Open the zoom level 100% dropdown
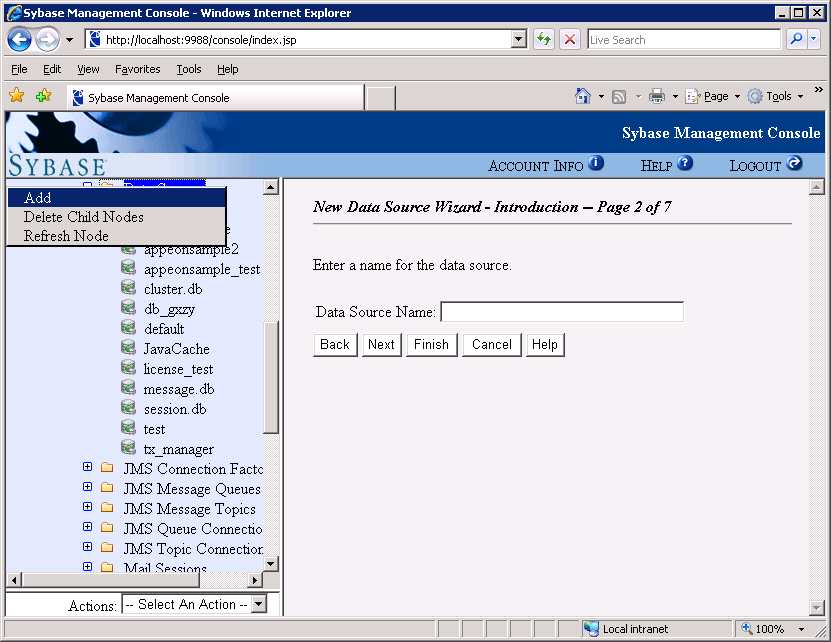831x642 pixels. click(x=801, y=629)
